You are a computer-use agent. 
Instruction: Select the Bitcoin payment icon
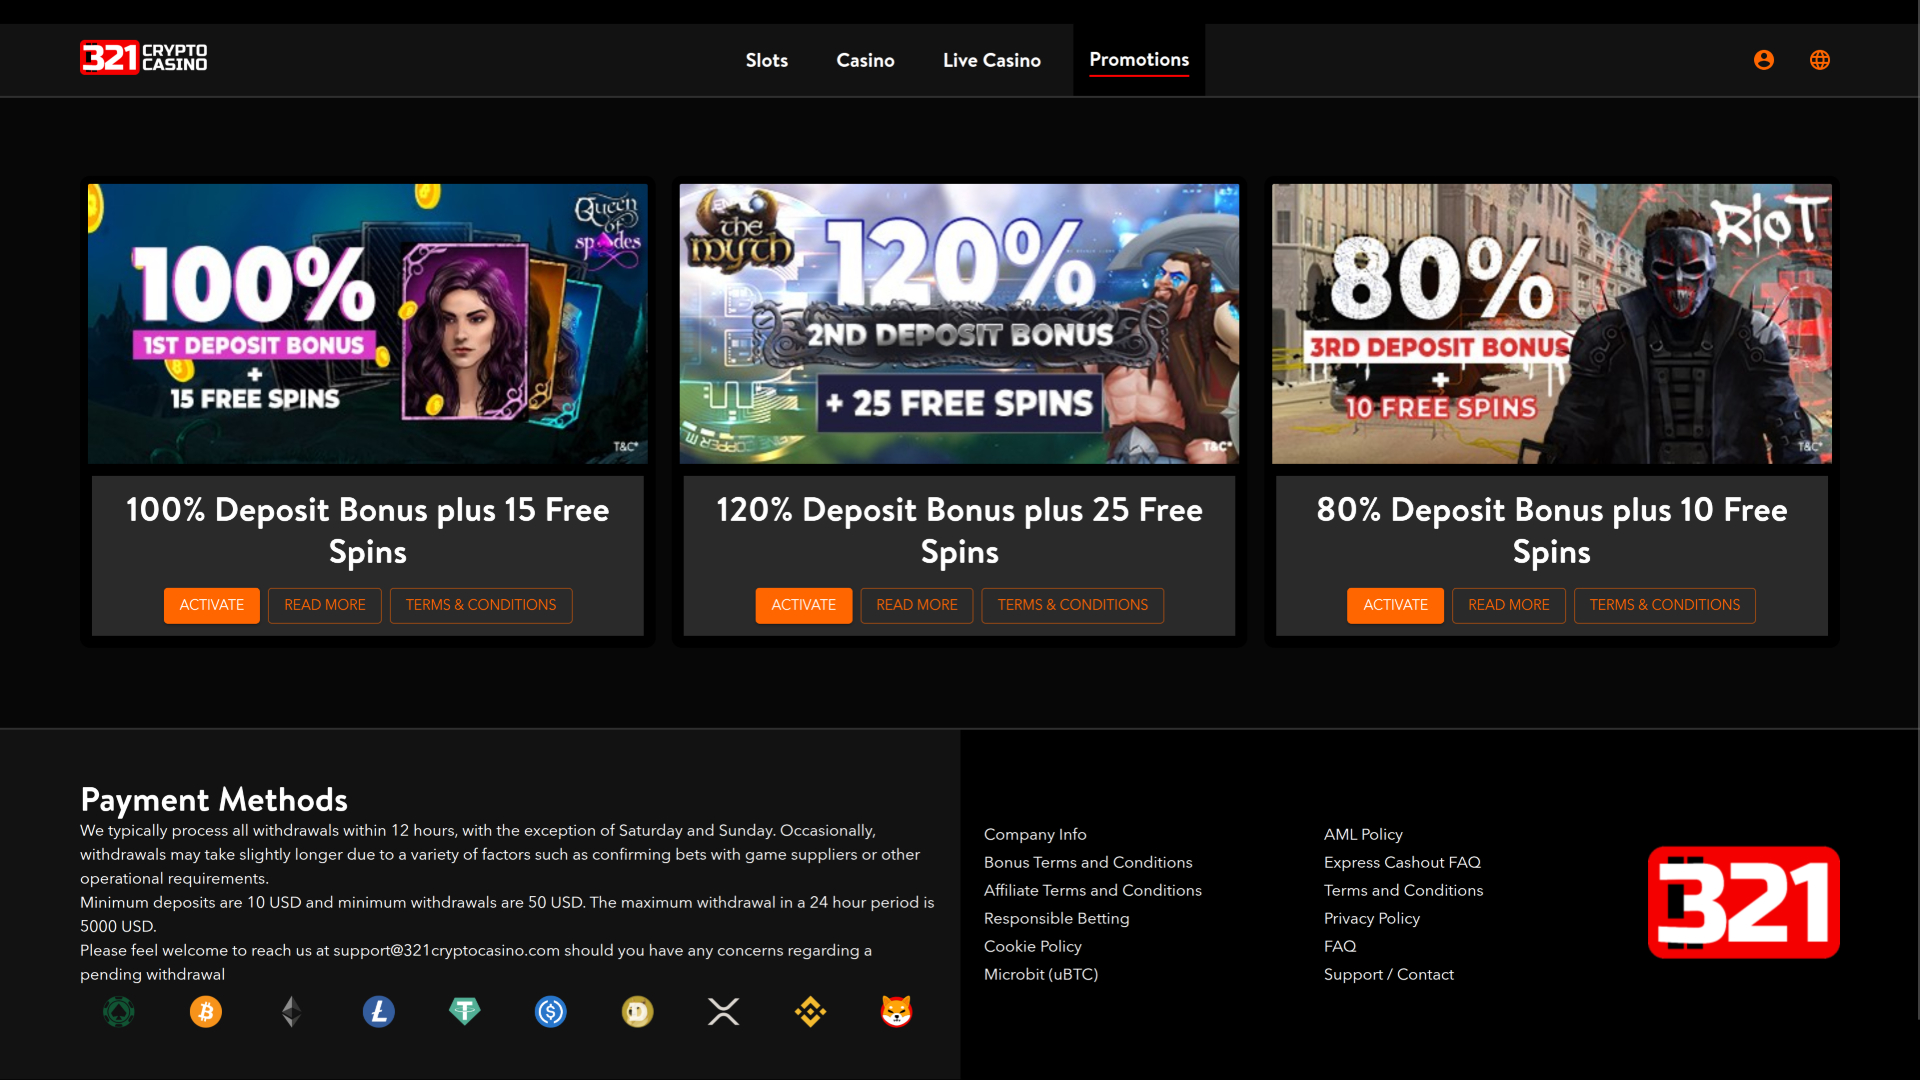(205, 1011)
